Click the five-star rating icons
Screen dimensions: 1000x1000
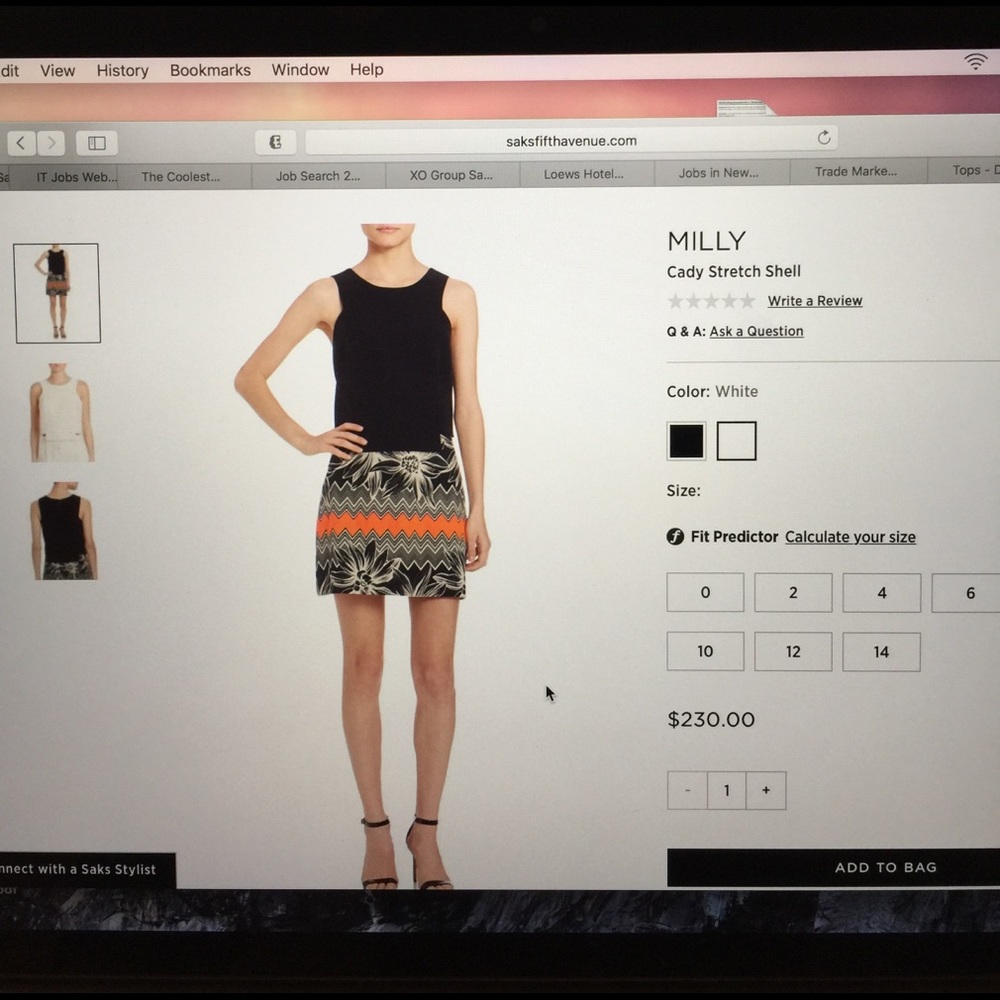point(711,301)
